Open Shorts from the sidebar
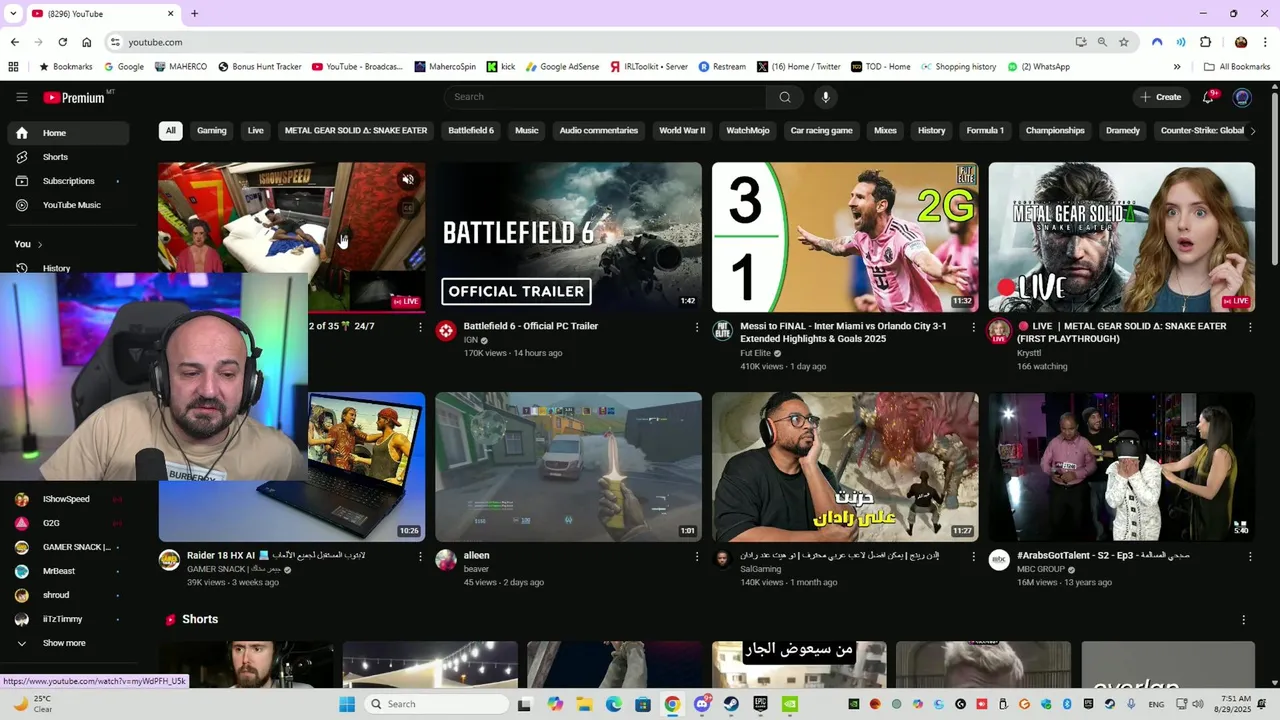Screen dimensions: 1280x720 click(68, 157)
